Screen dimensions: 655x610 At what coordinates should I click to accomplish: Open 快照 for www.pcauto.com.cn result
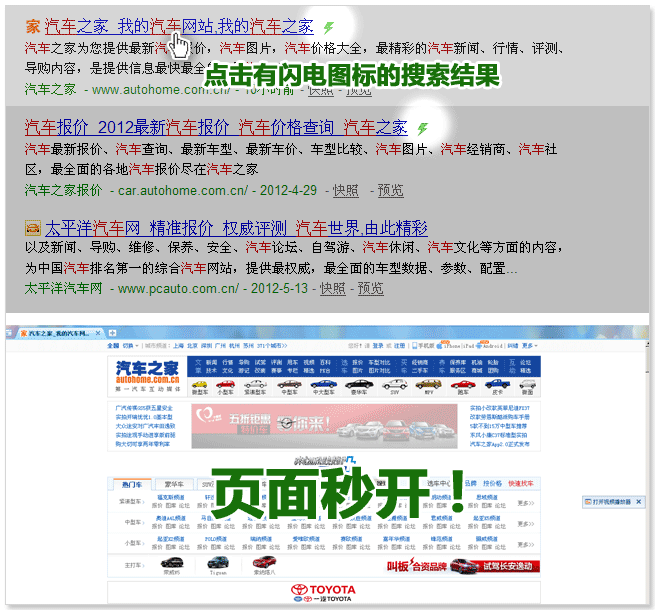click(x=333, y=288)
